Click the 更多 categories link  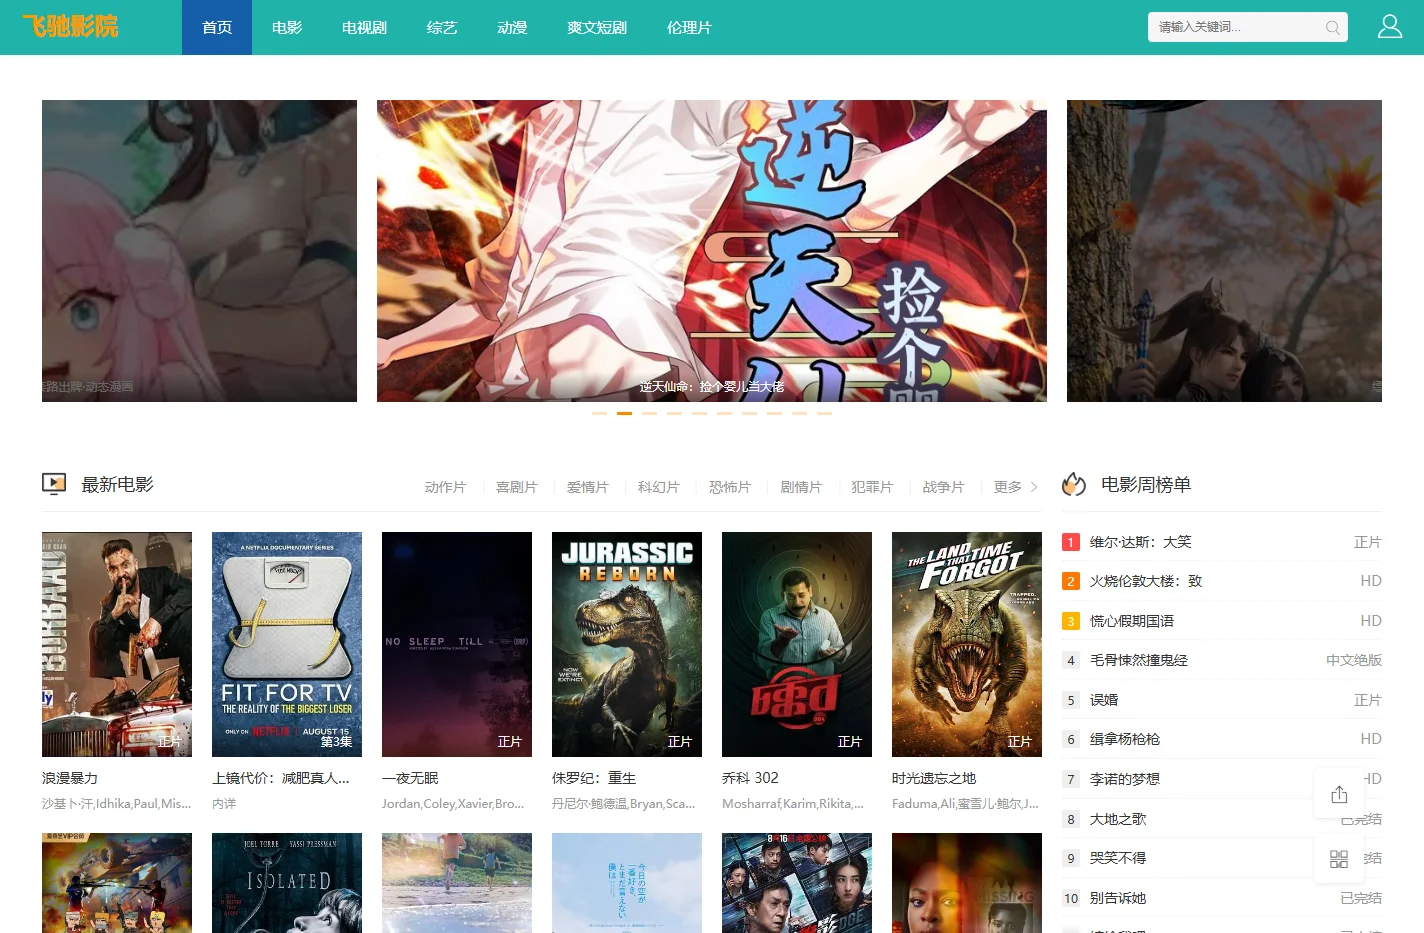1007,487
